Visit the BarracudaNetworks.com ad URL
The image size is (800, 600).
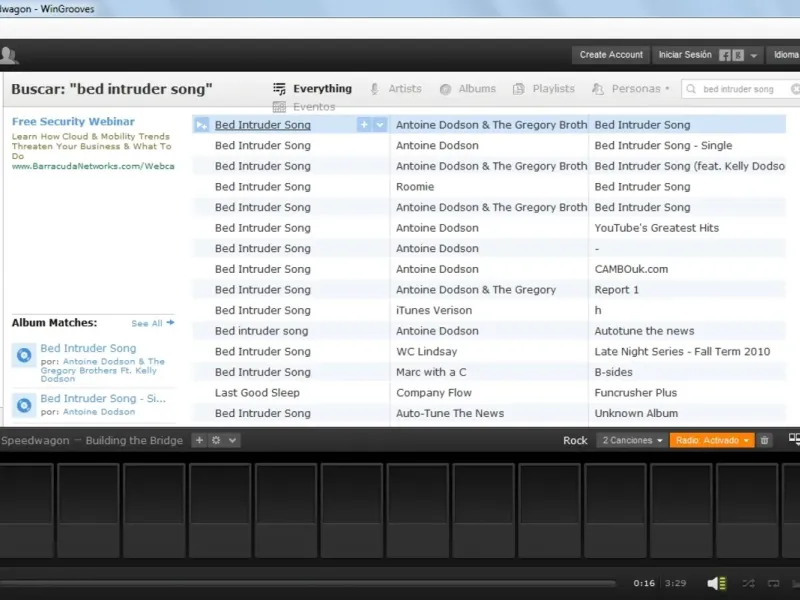93,166
